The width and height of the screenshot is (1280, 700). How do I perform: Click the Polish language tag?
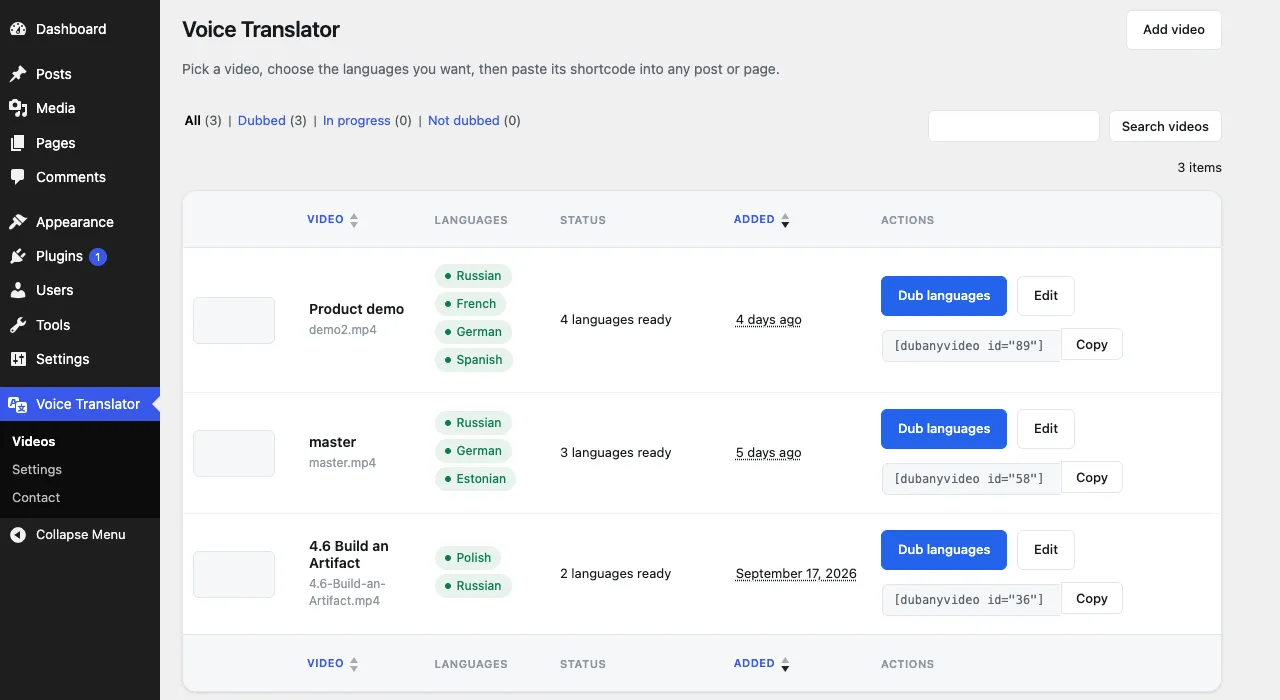[469, 558]
